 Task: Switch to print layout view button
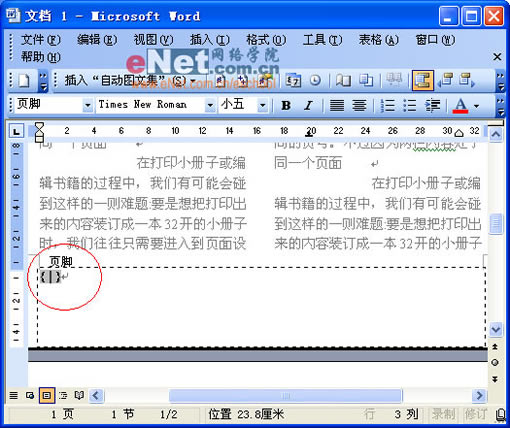coord(47,396)
